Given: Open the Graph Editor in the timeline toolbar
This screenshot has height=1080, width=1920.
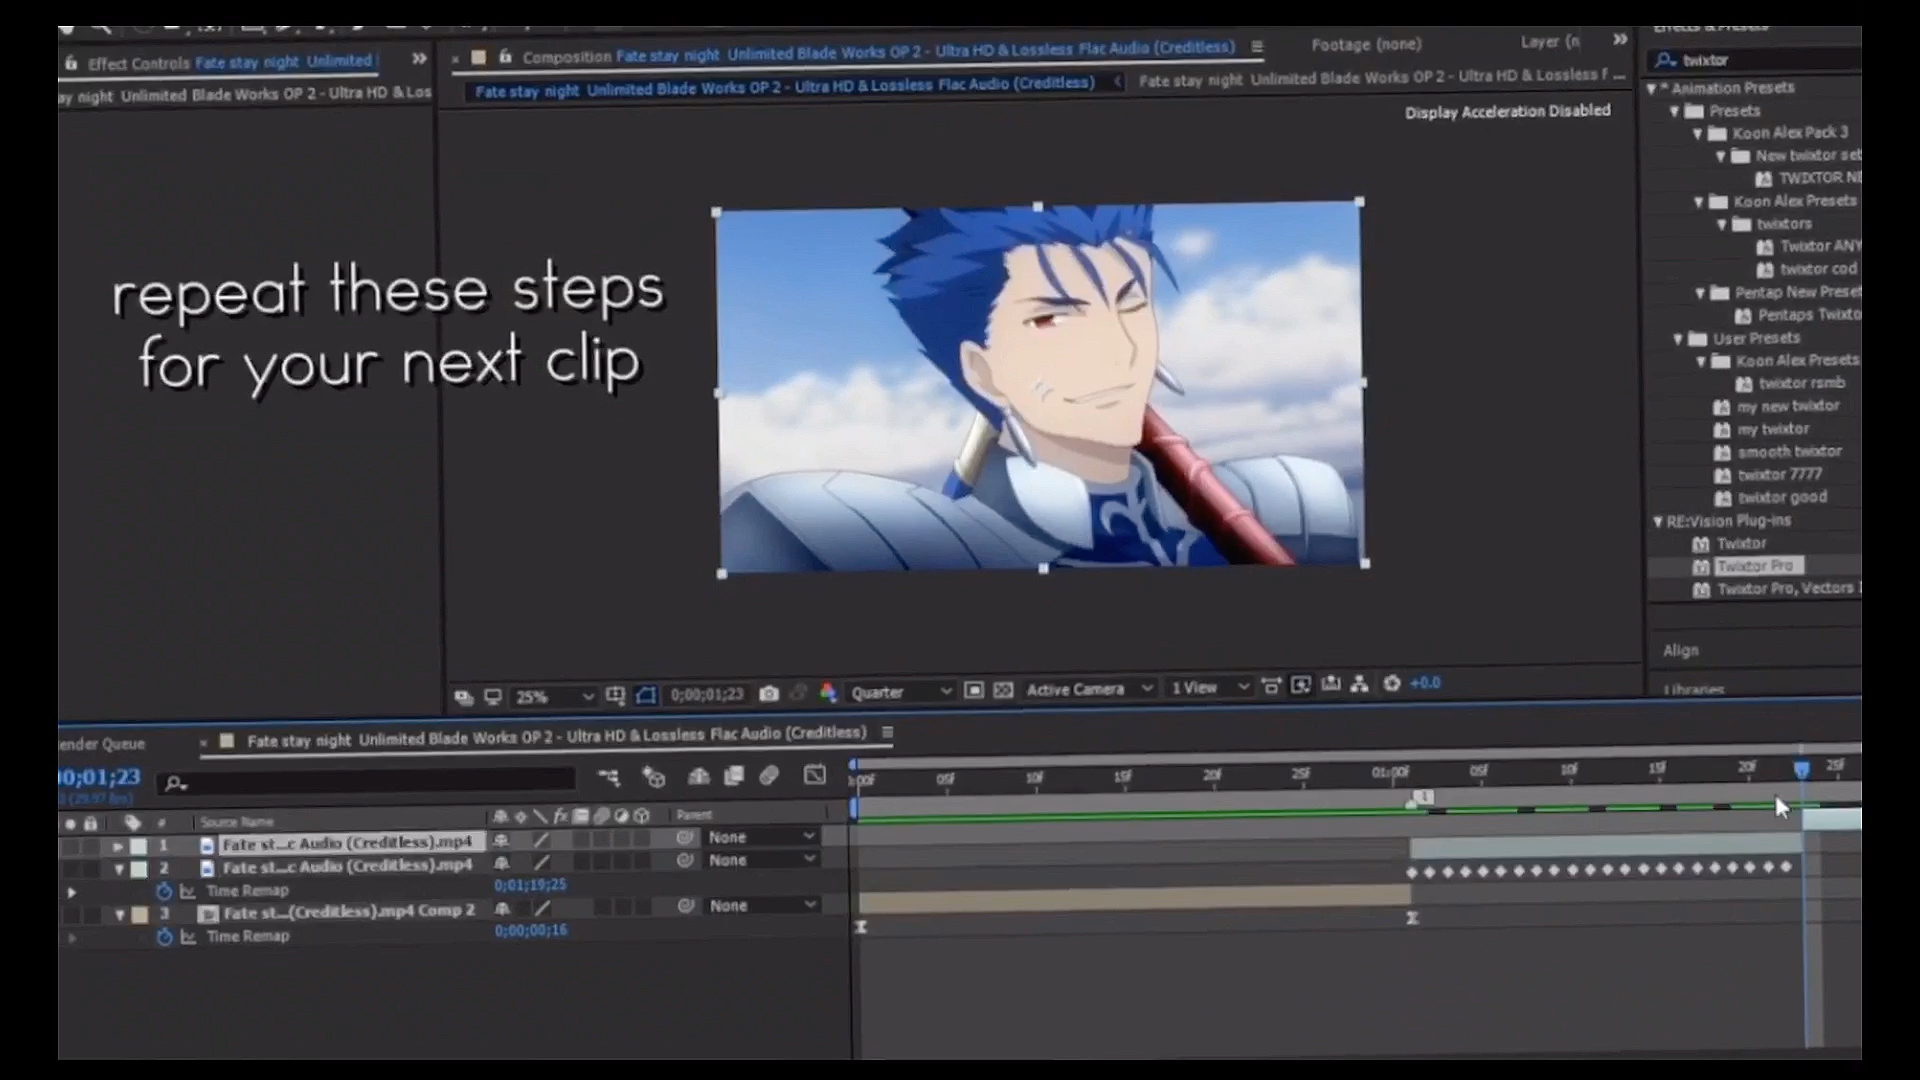Looking at the screenshot, I should coord(814,777).
